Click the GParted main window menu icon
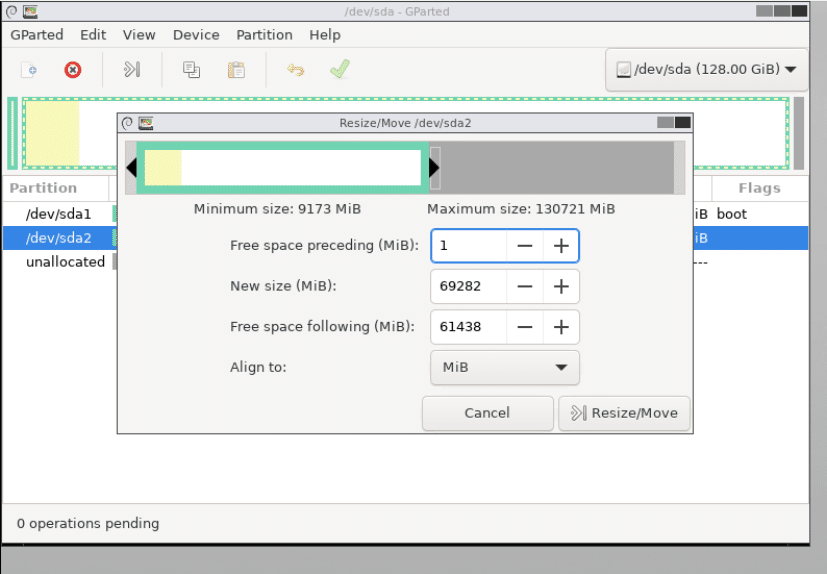 click(11, 11)
